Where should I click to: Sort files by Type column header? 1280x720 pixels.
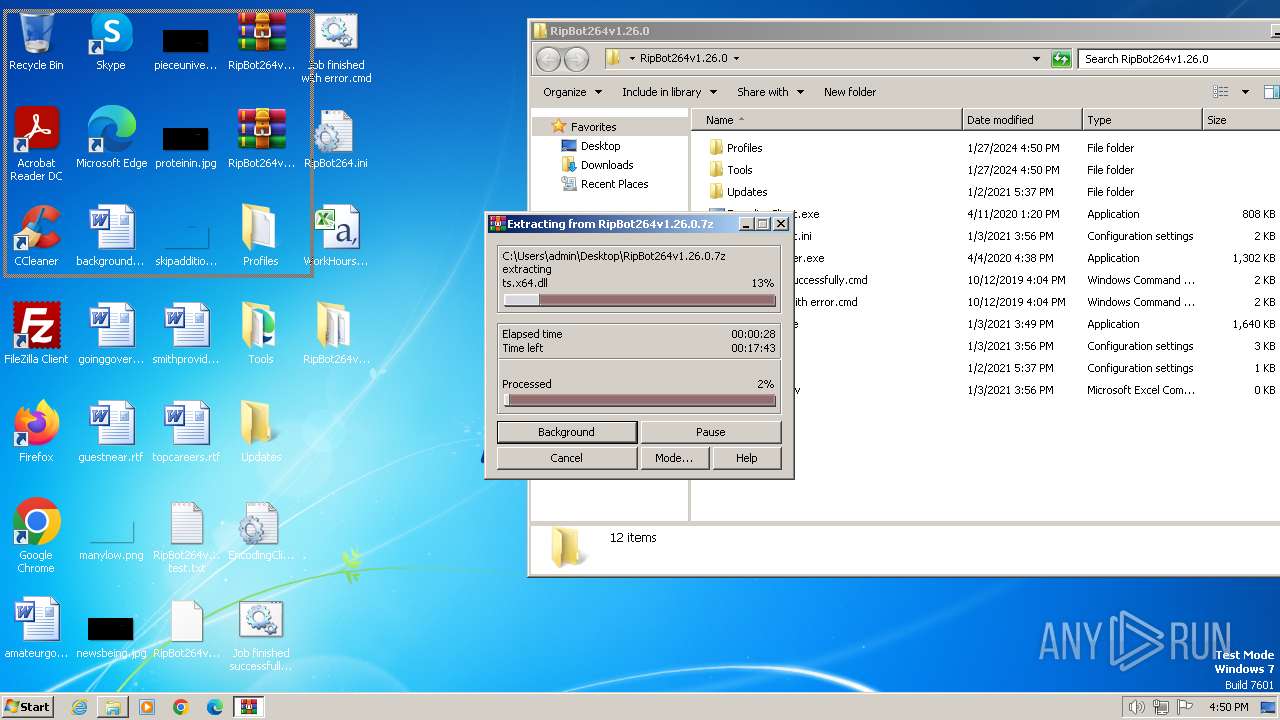pyautogui.click(x=1142, y=120)
